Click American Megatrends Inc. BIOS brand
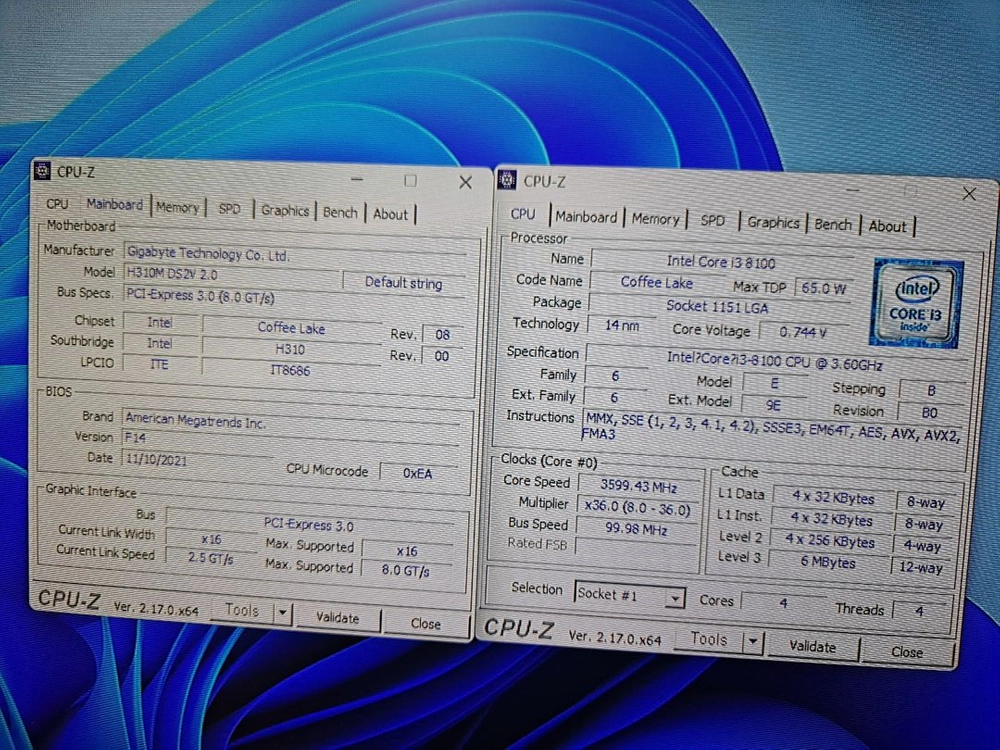Viewport: 1000px width, 750px height. (293, 422)
